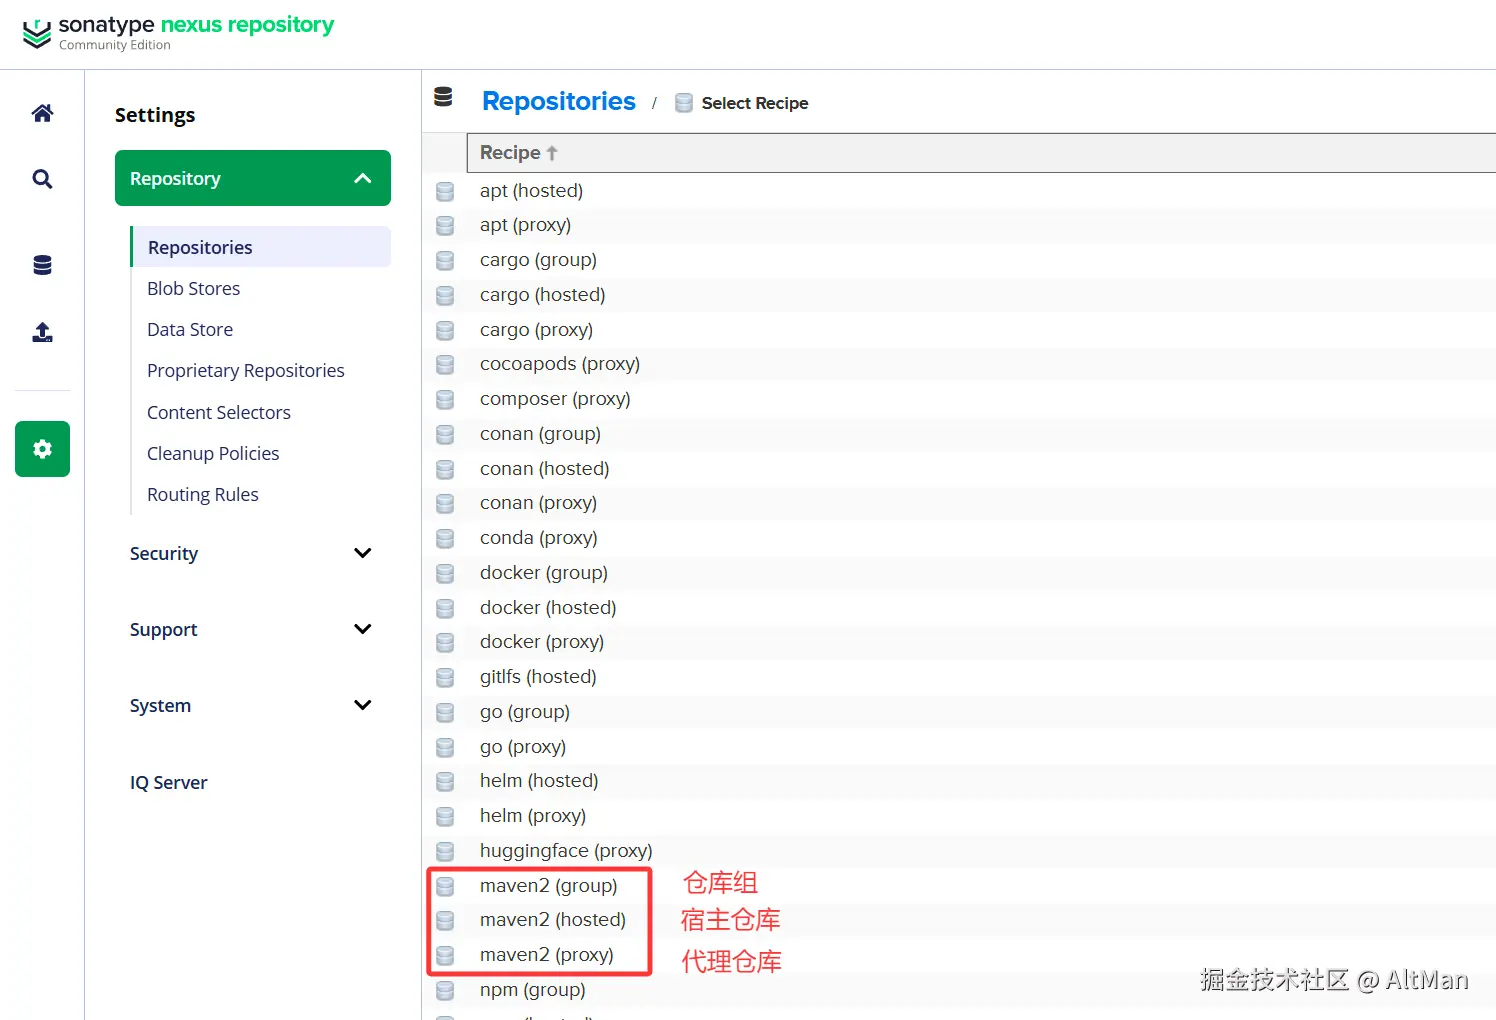1496x1020 pixels.
Task: Select the composer (proxy) recipe text
Action: (555, 399)
